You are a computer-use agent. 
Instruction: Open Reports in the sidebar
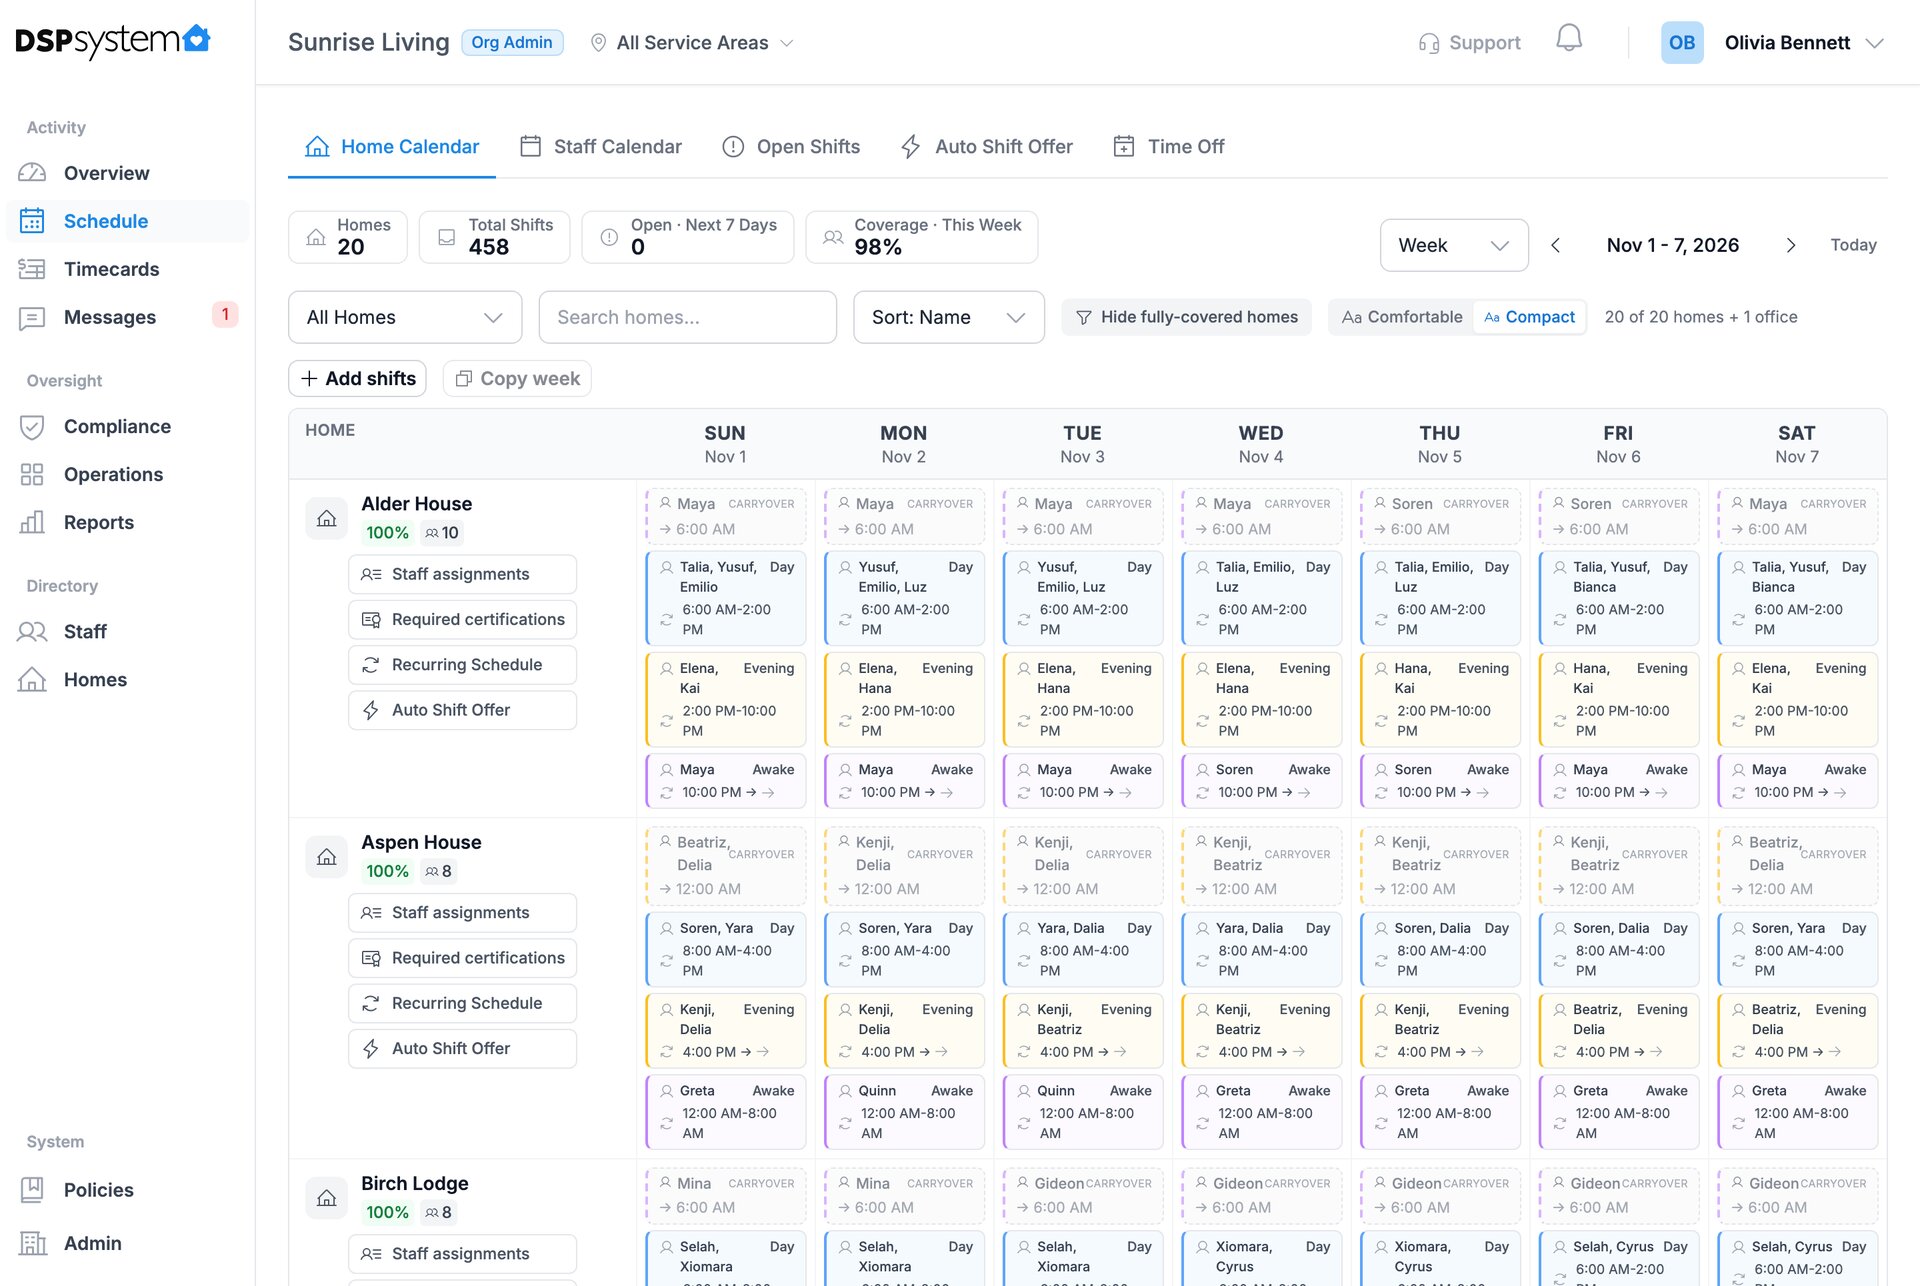click(x=128, y=522)
